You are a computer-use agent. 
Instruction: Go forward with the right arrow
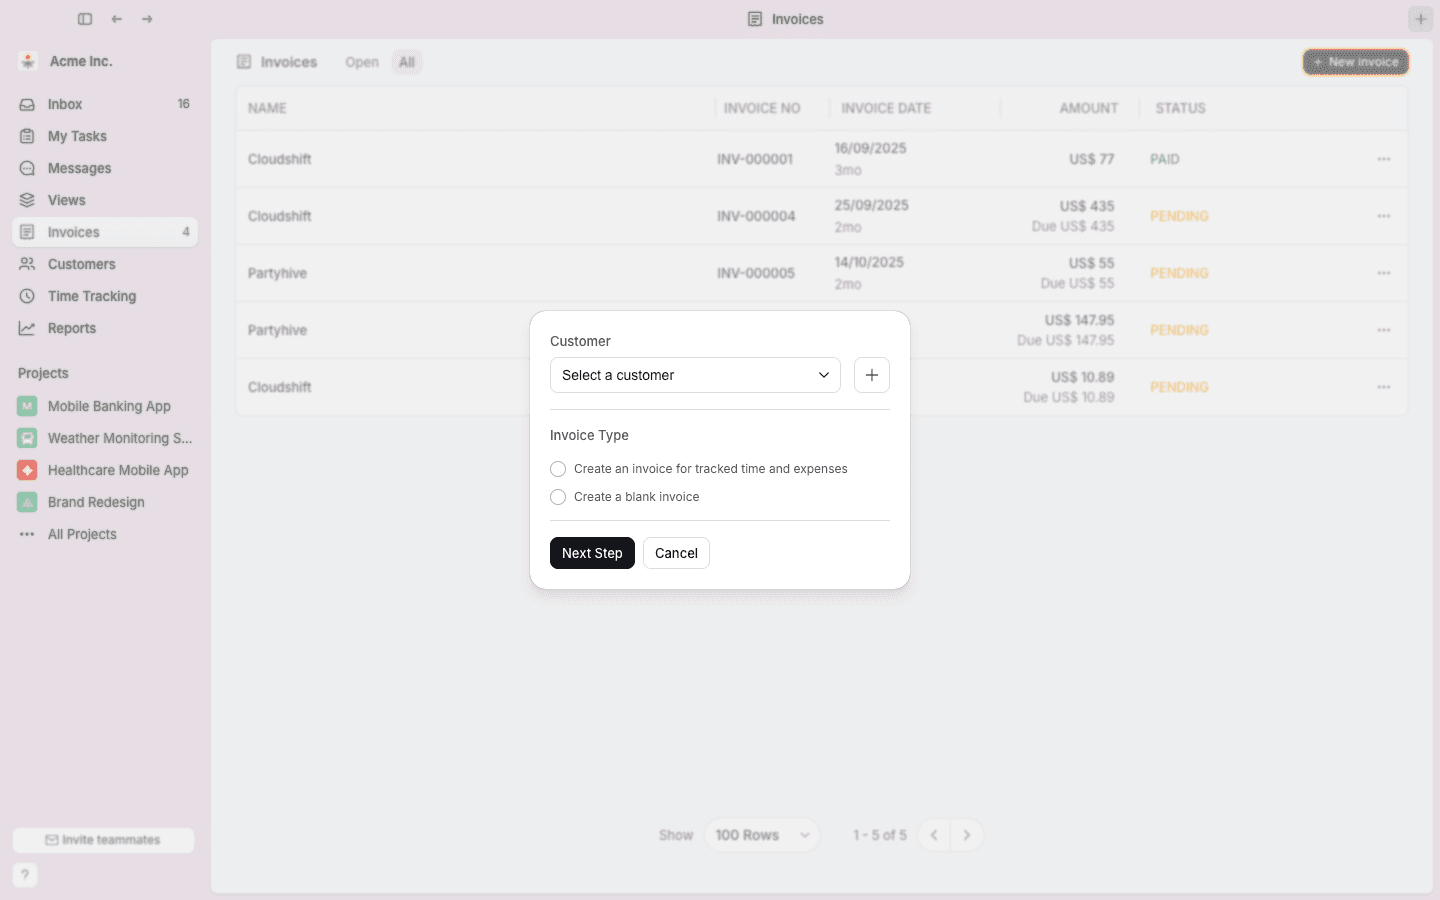pyautogui.click(x=147, y=19)
